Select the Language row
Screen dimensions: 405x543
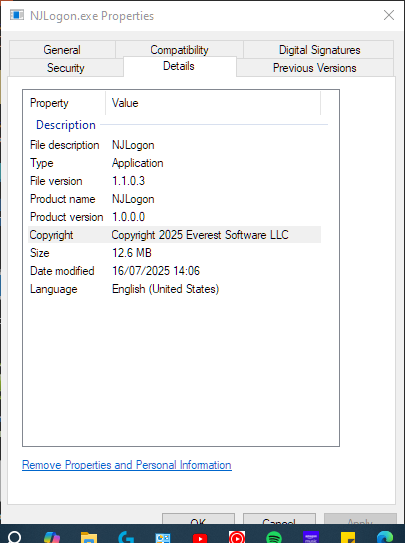pyautogui.click(x=174, y=289)
